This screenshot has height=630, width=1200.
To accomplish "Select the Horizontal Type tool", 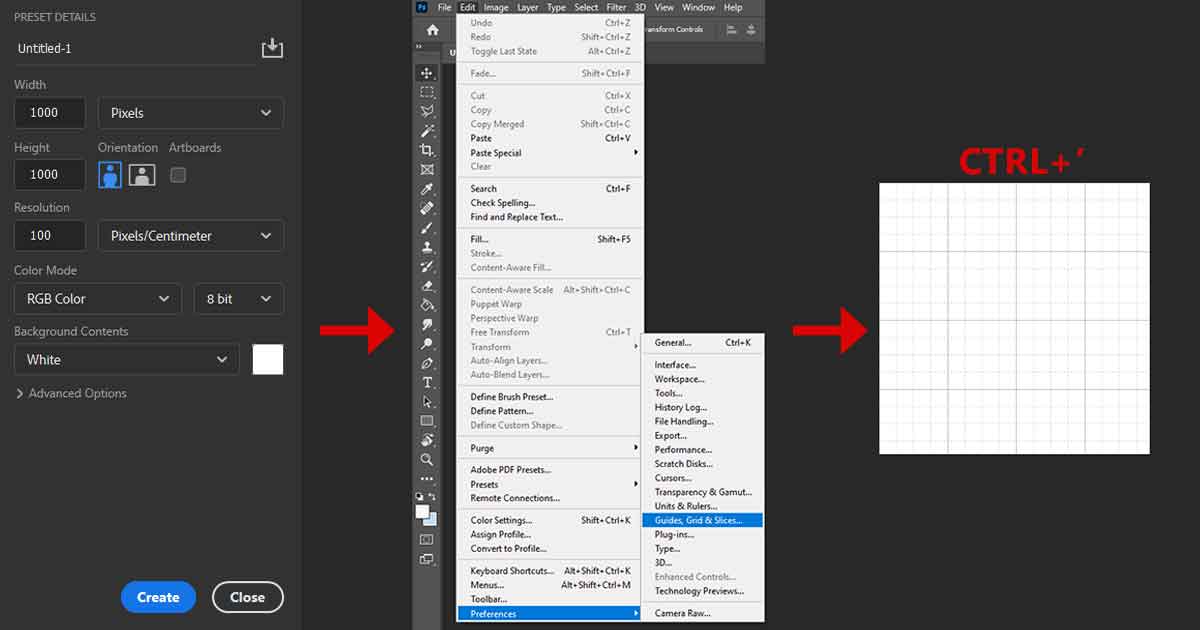I will (427, 382).
